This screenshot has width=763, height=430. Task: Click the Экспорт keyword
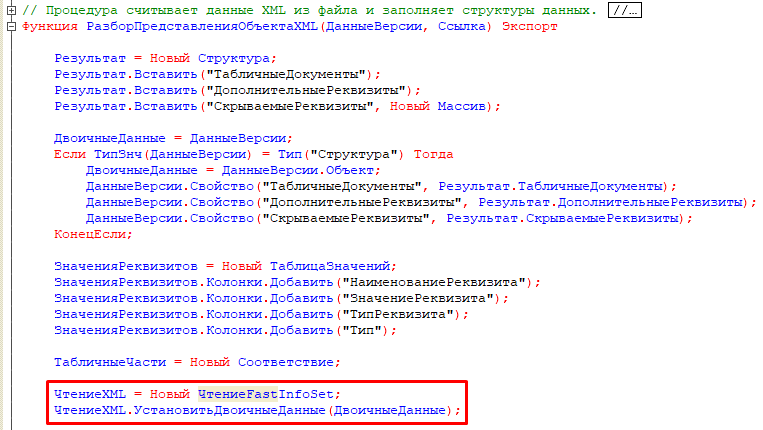[529, 26]
